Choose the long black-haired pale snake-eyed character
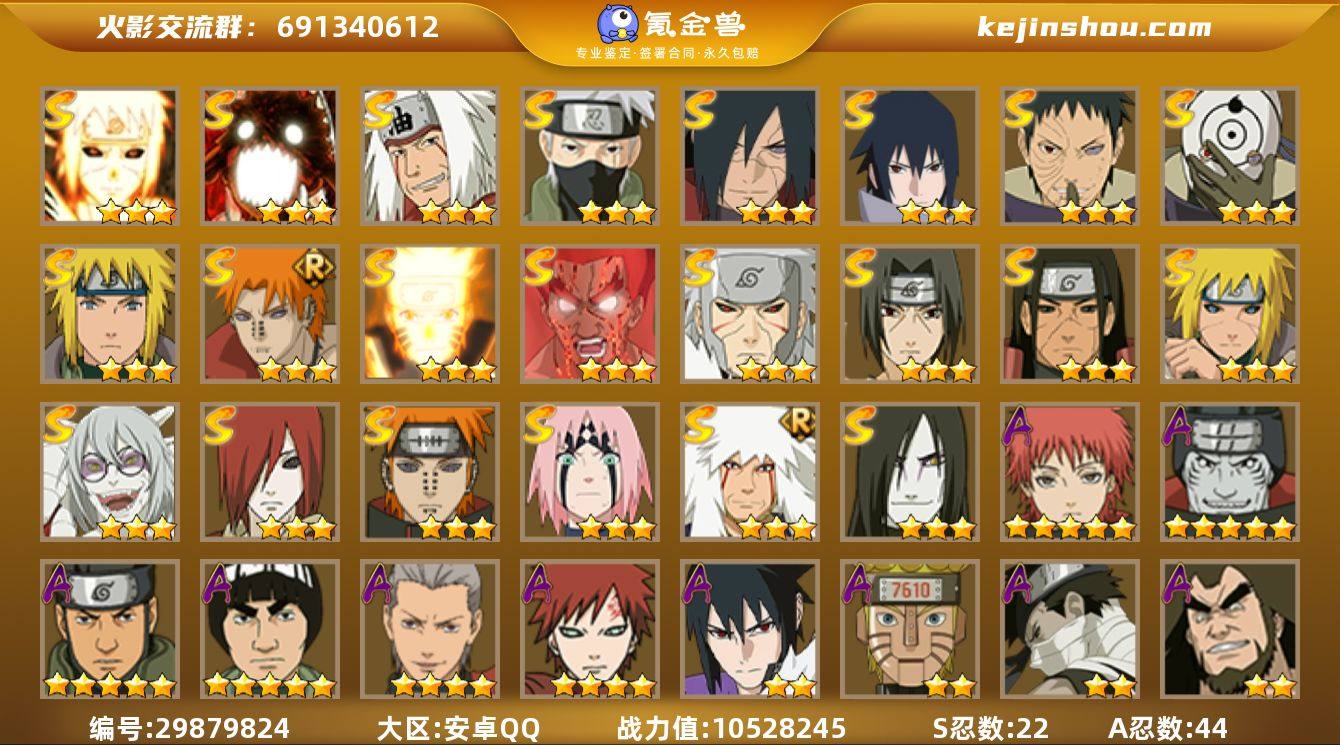The width and height of the screenshot is (1340, 745). tap(909, 471)
